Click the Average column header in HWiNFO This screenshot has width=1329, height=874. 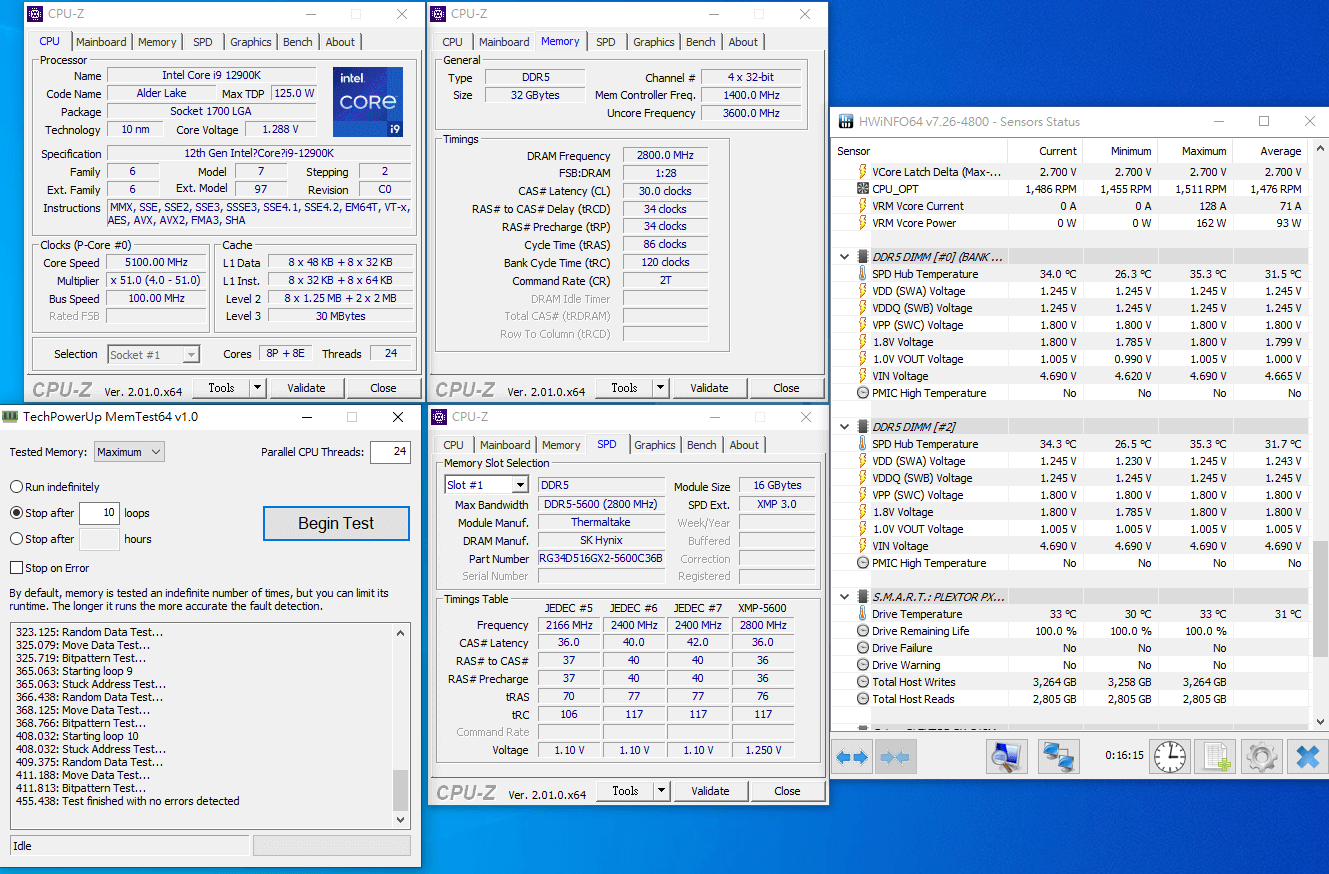point(1270,151)
